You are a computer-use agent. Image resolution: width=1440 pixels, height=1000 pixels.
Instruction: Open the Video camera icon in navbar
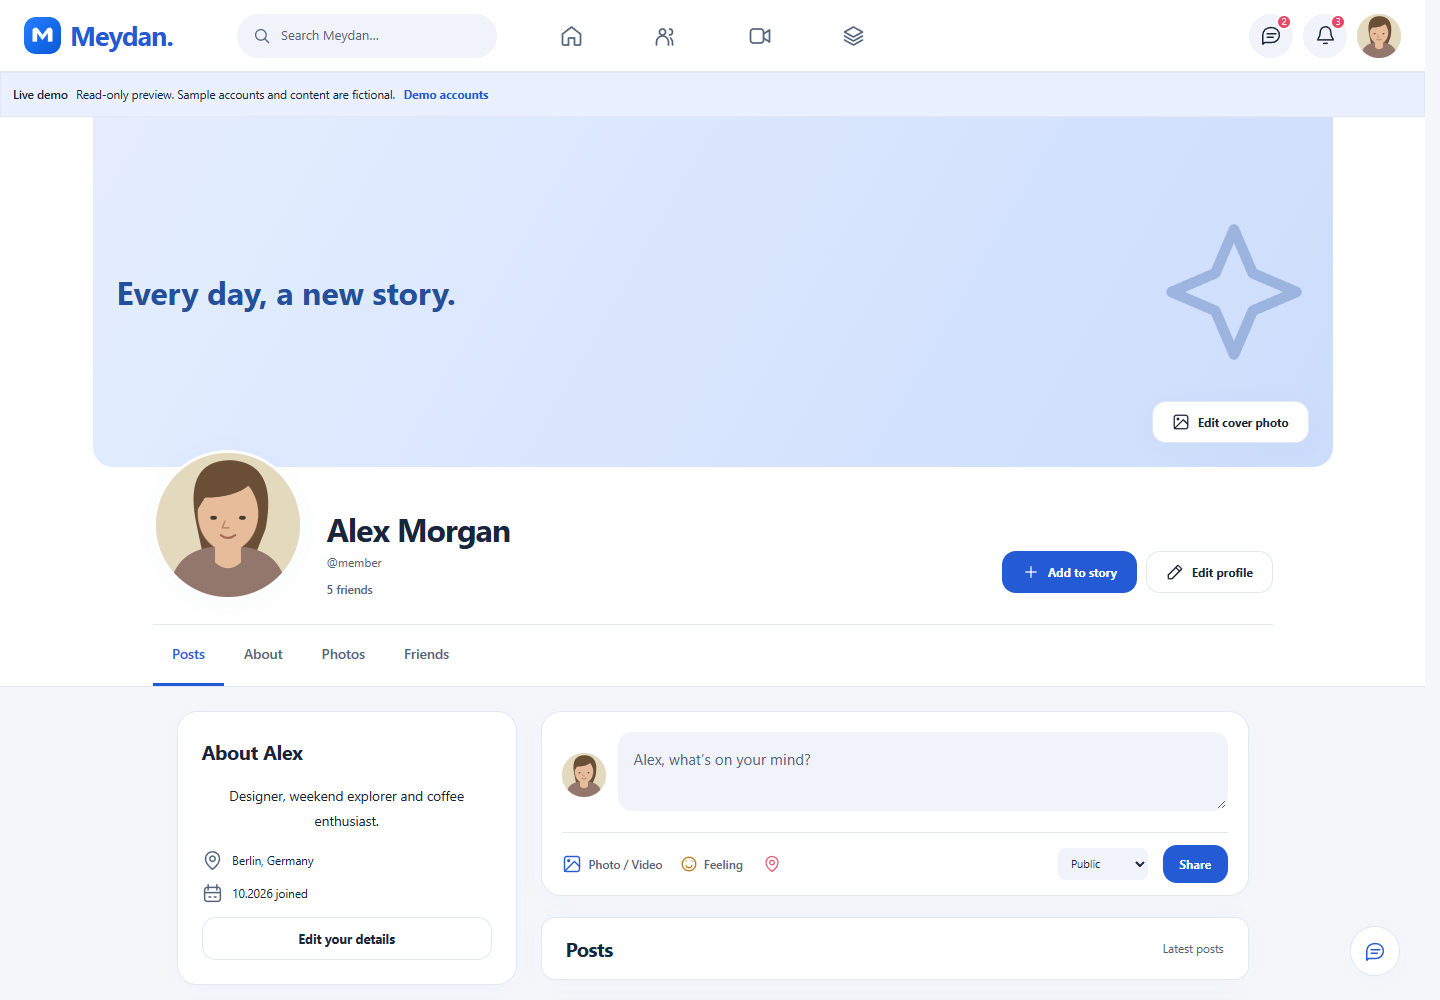[760, 36]
